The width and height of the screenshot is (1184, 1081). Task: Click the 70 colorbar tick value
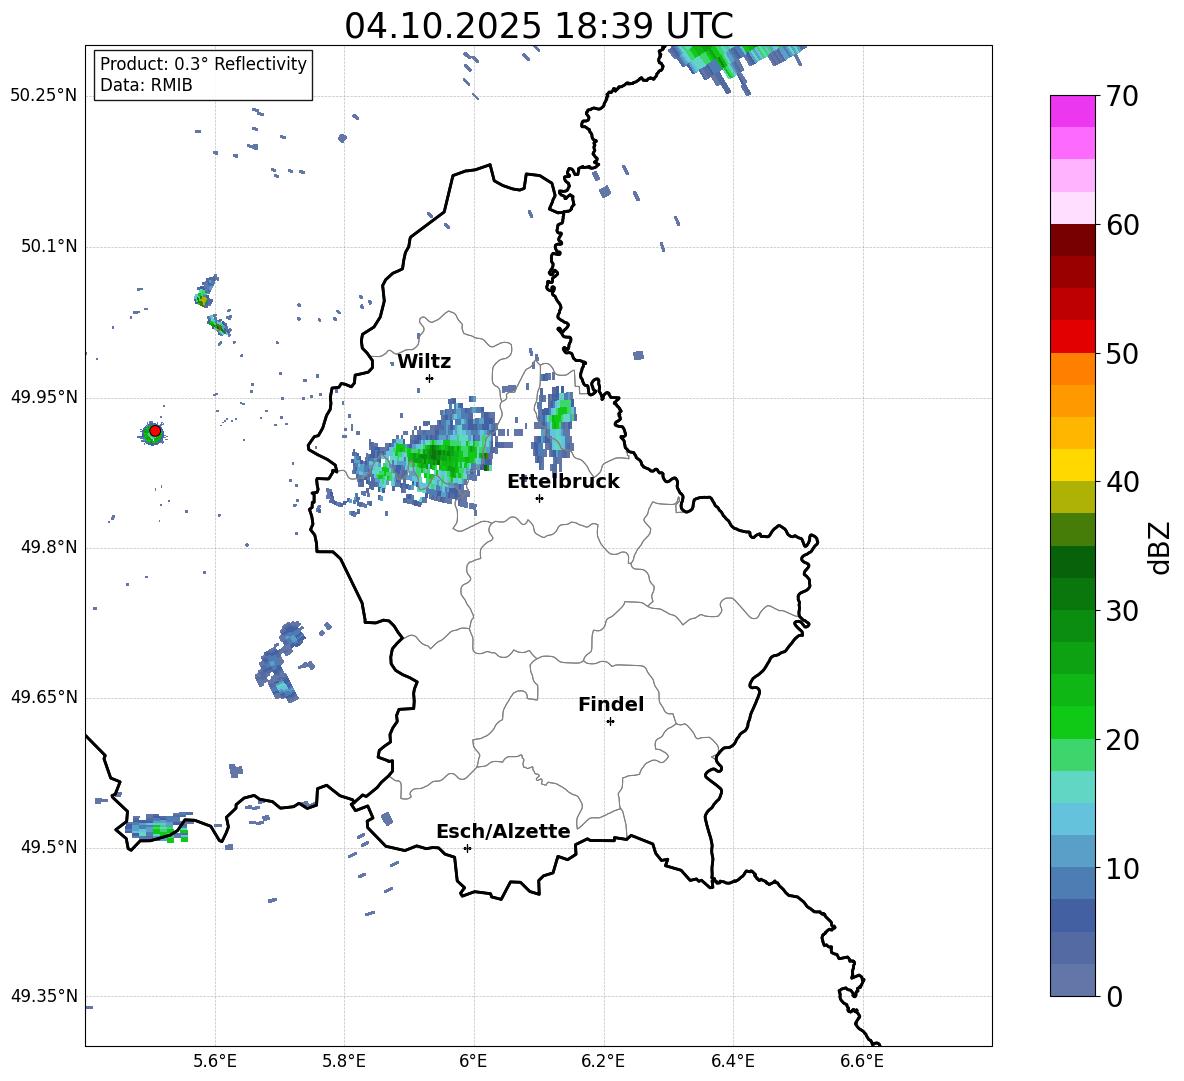pos(1122,97)
